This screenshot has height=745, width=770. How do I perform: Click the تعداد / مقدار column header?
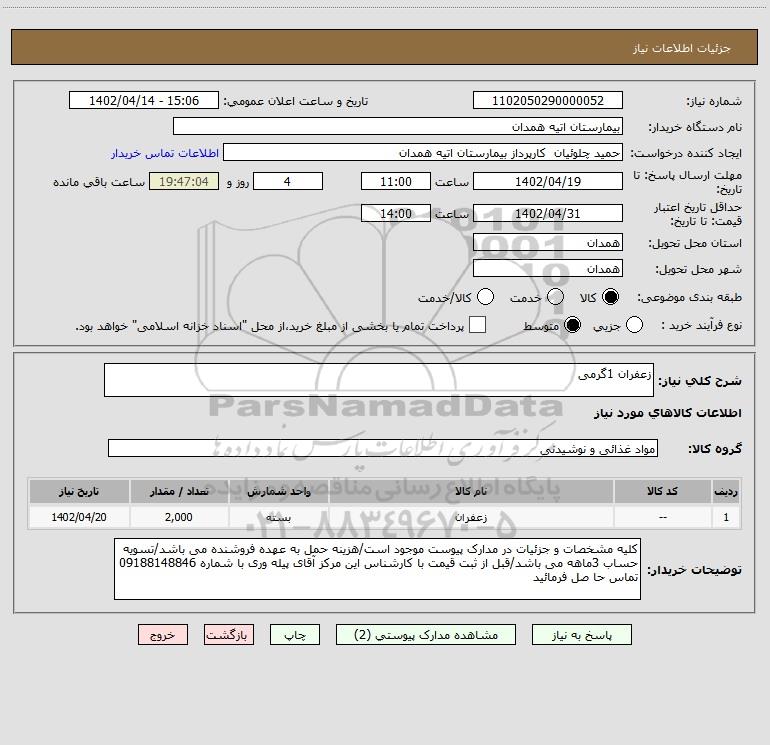click(179, 491)
